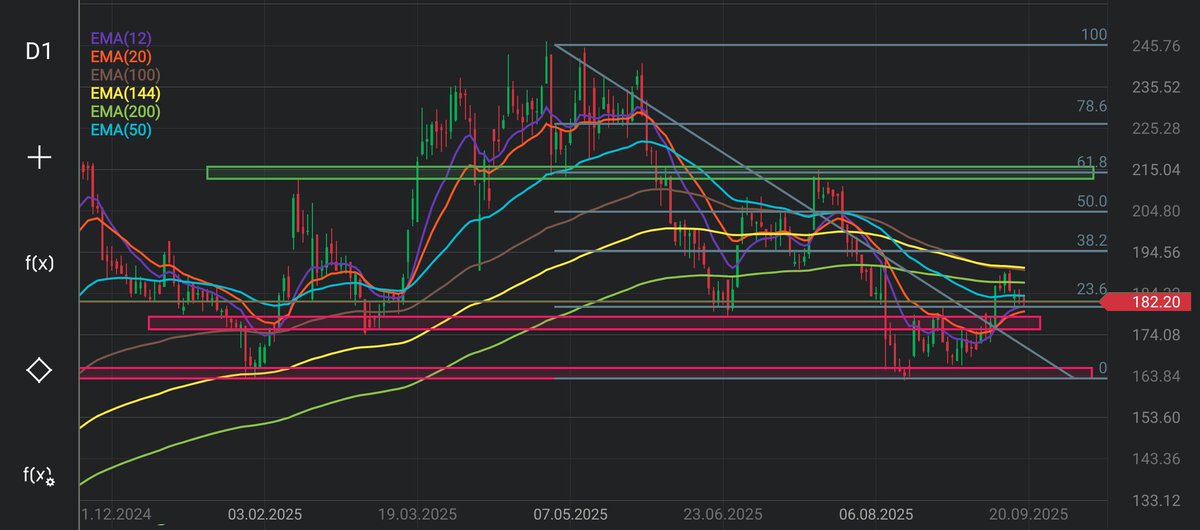
Task: Select the EMA(100) indicator label
Action: click(x=125, y=74)
